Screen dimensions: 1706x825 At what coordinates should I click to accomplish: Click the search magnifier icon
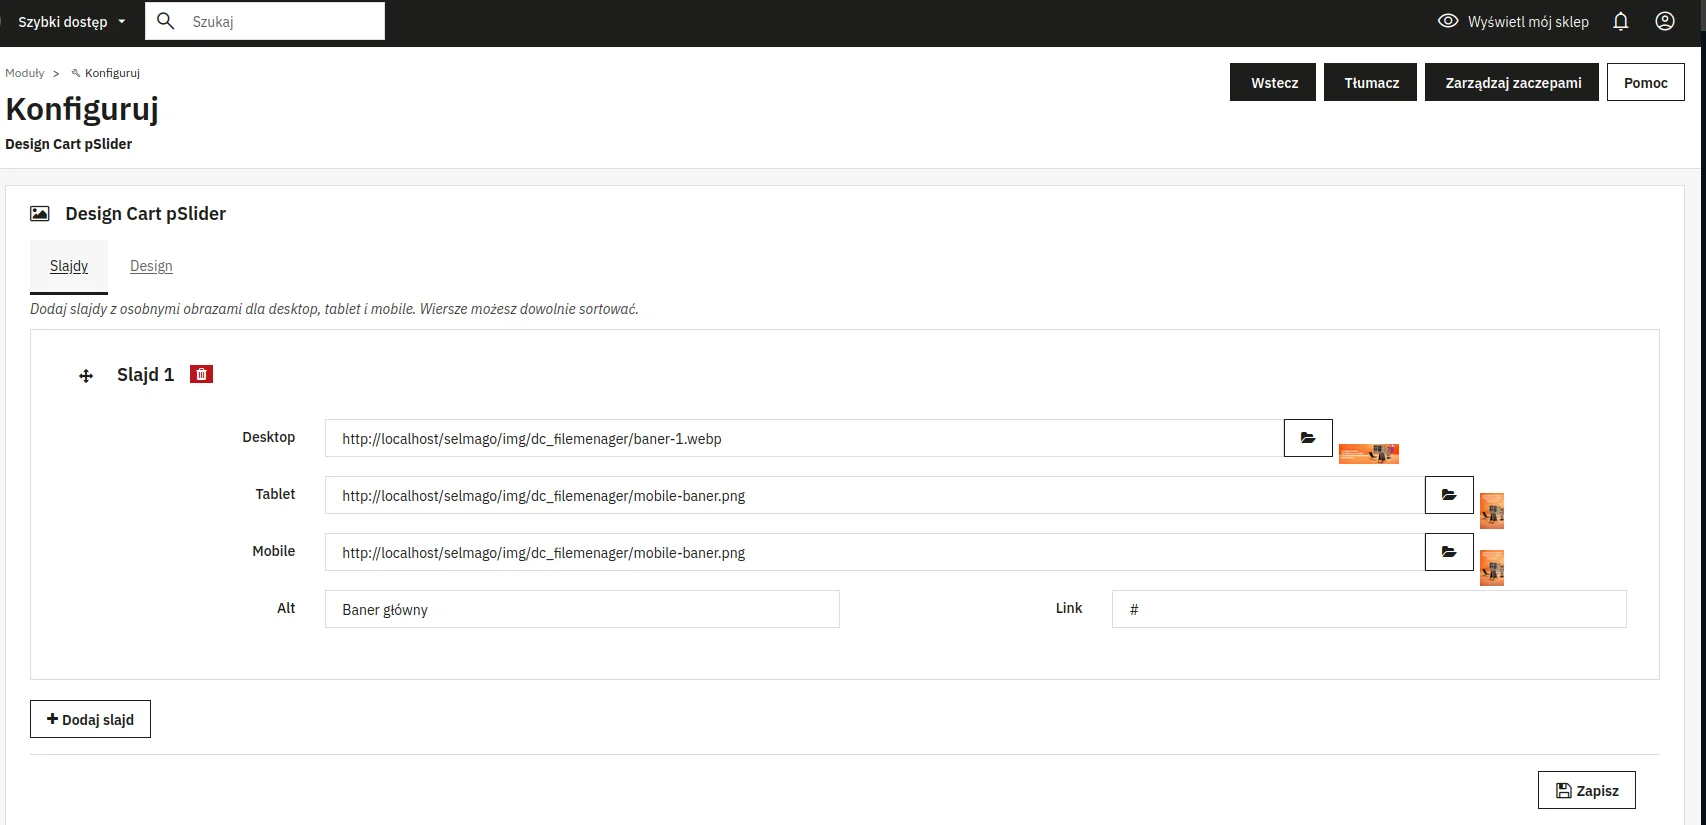point(166,21)
